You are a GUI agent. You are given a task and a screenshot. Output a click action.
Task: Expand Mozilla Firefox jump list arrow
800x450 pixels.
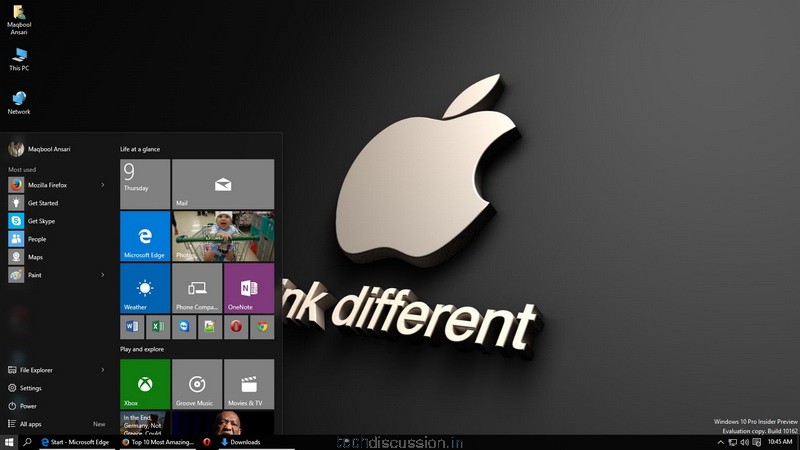(103, 185)
